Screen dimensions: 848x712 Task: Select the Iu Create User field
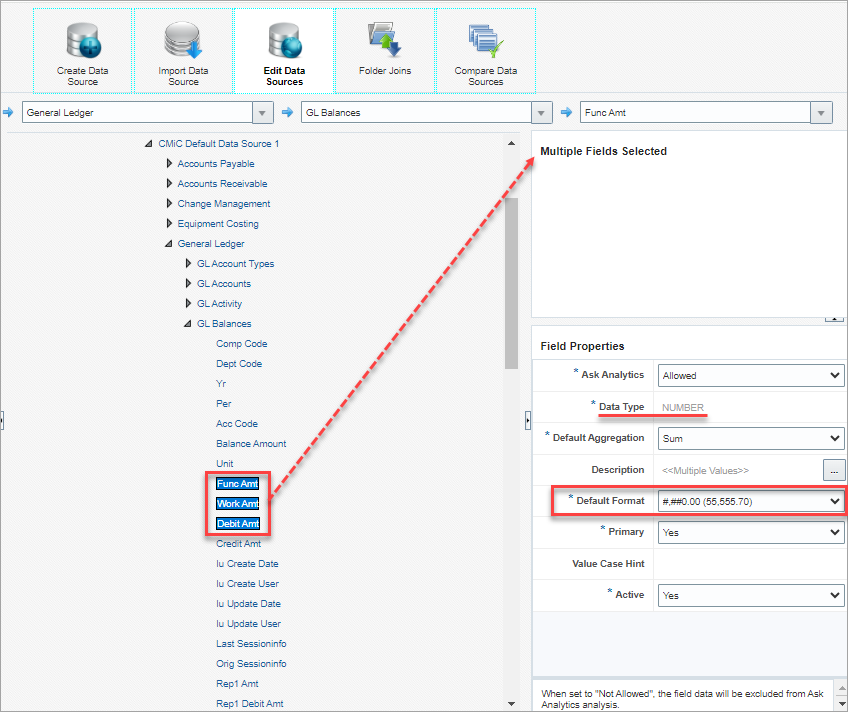pyautogui.click(x=248, y=584)
